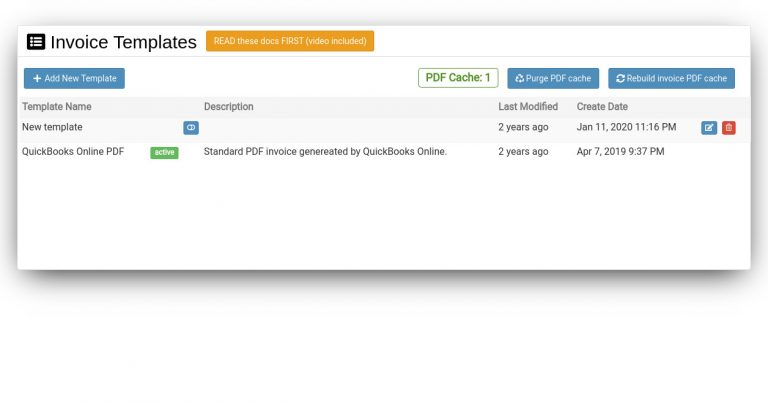Screen dimensions: 768x404
Task: Edit the New template row
Action: point(709,128)
